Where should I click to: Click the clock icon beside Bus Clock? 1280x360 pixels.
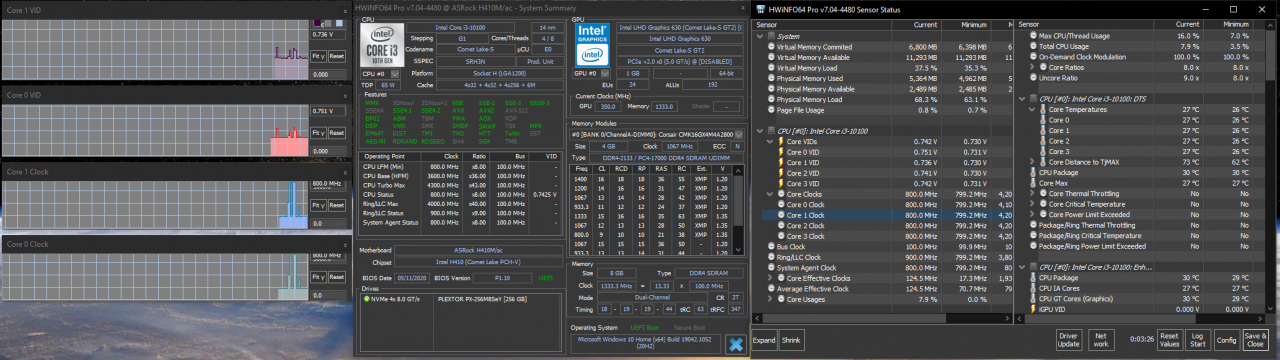pos(770,246)
